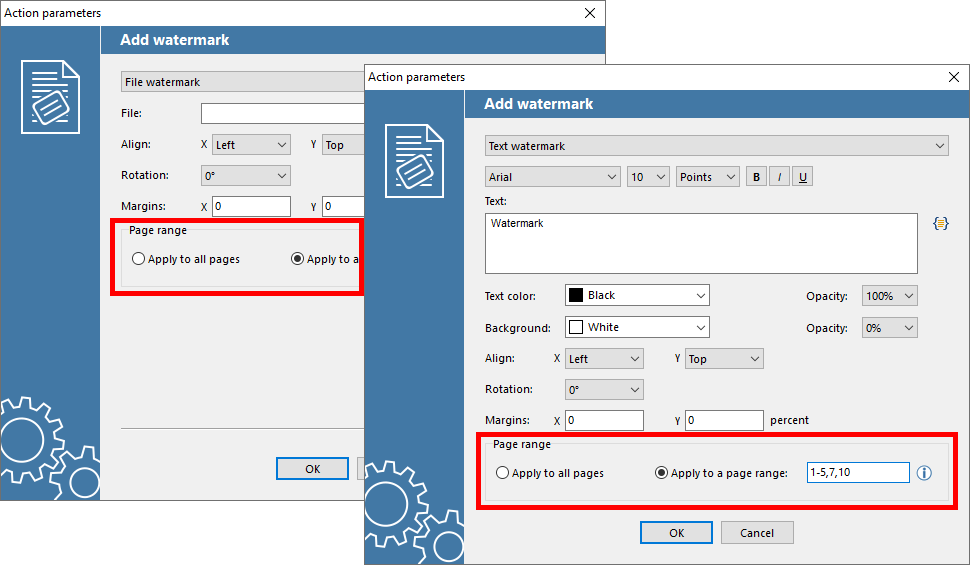970x565 pixels.
Task: Select 'Apply to all pages' in back dialog
Action: [x=186, y=259]
